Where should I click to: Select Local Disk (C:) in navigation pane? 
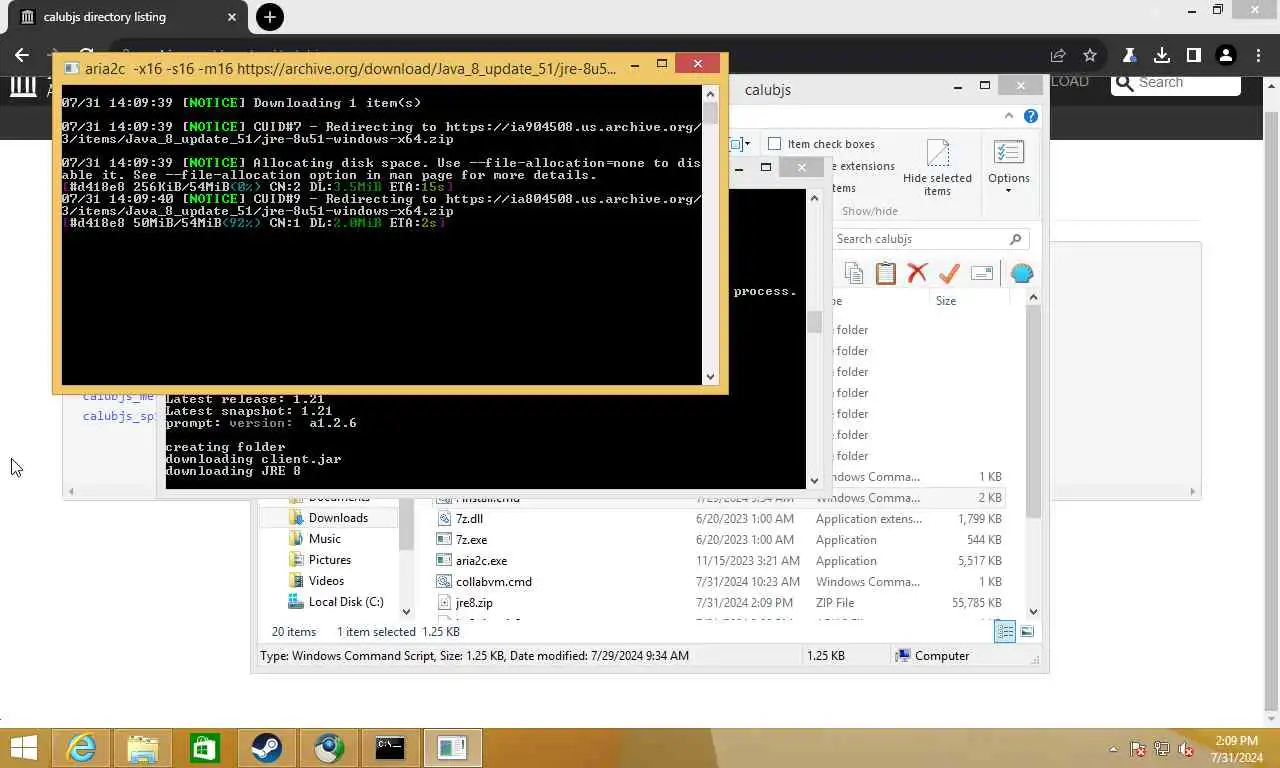click(x=345, y=602)
